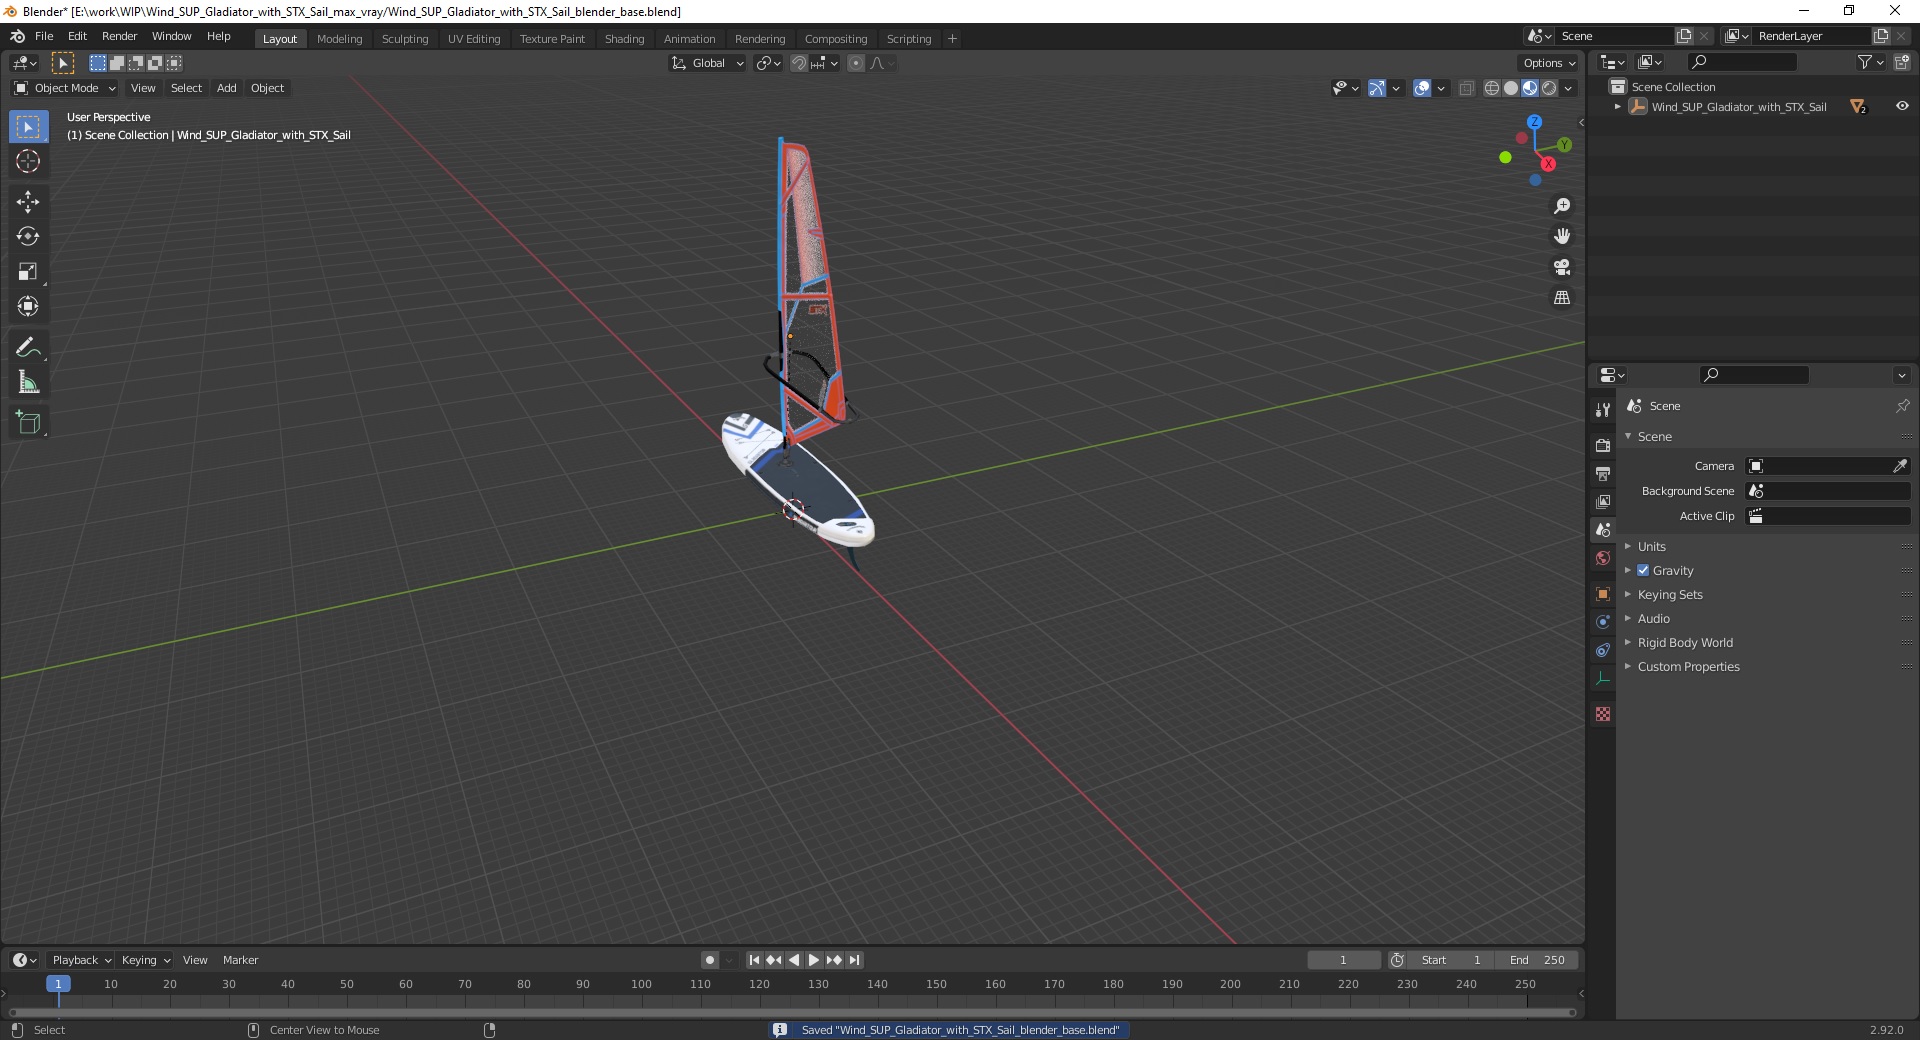Click the End frame 250 field
The image size is (1920, 1040).
pyautogui.click(x=1537, y=960)
